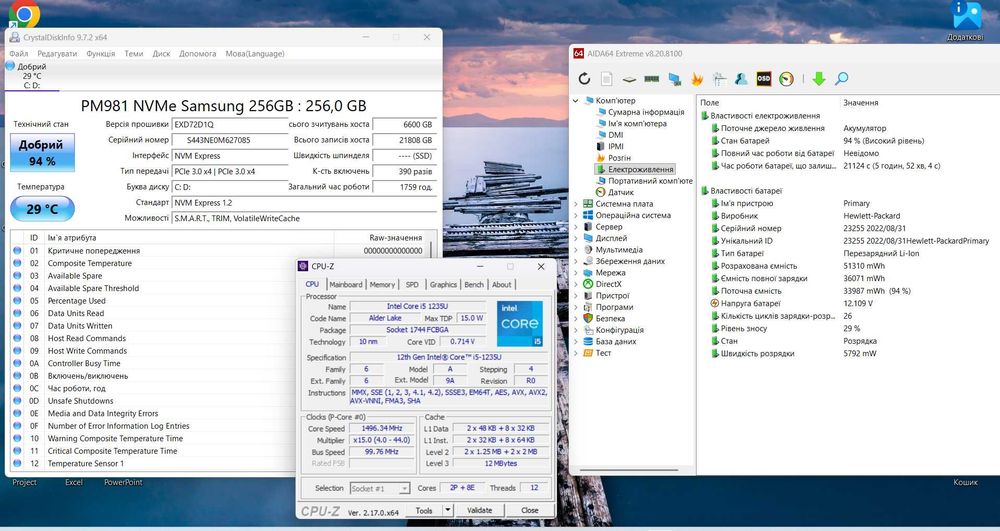Click the firmware version field EXD72D1Q
1000x531 pixels.
230,124
